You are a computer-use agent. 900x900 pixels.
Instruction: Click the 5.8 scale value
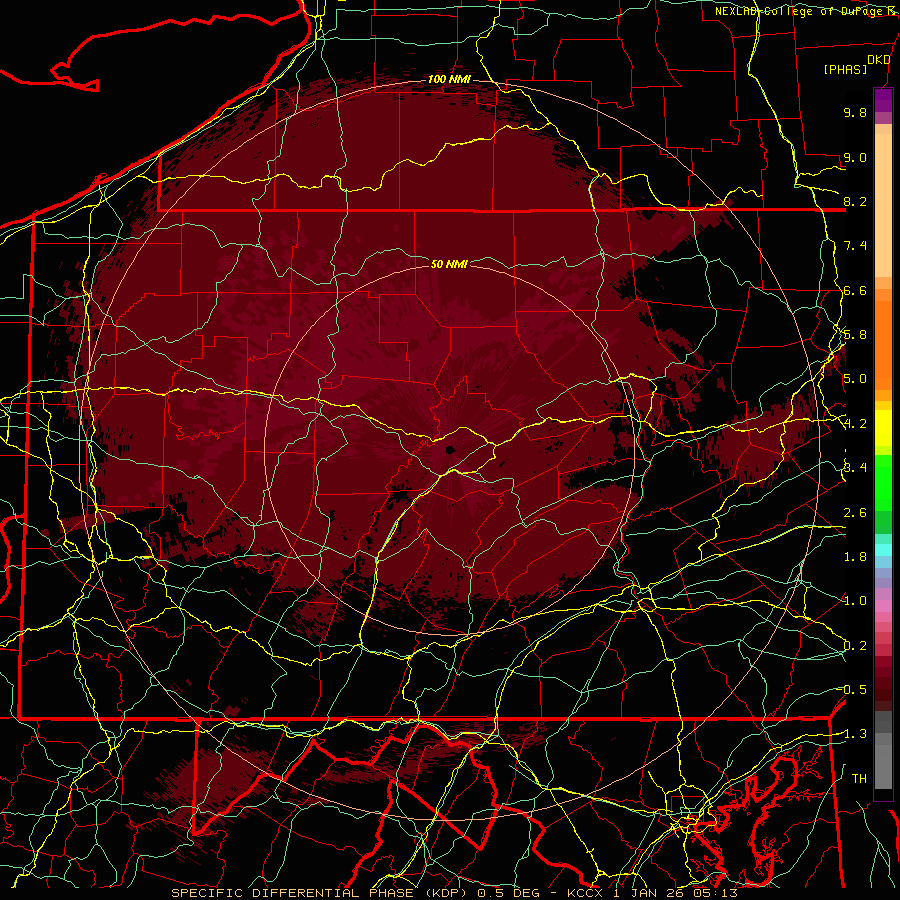coord(855,335)
